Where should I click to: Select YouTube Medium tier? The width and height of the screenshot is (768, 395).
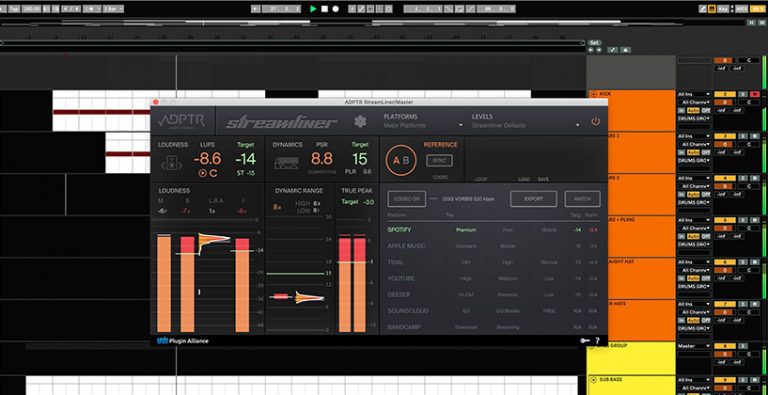507,278
